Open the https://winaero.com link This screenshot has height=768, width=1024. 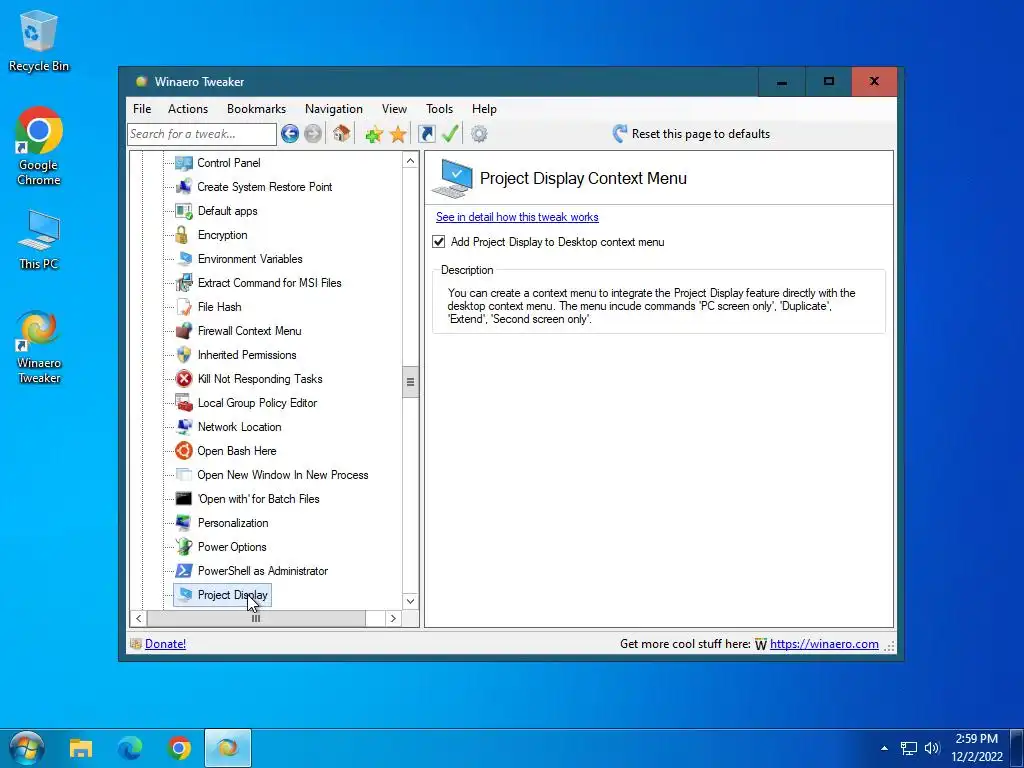click(824, 644)
